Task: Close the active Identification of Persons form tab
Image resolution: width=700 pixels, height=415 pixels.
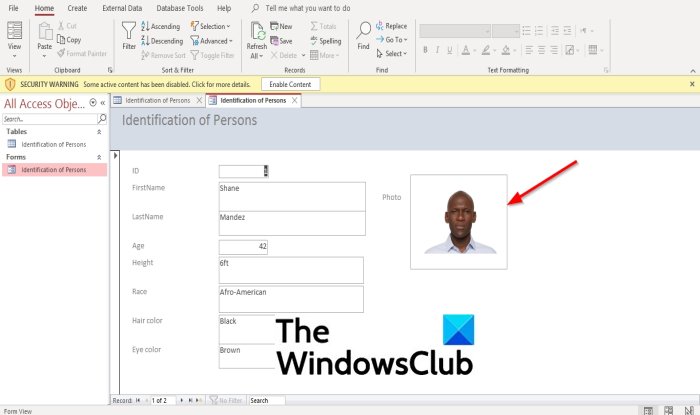Action: [x=295, y=100]
